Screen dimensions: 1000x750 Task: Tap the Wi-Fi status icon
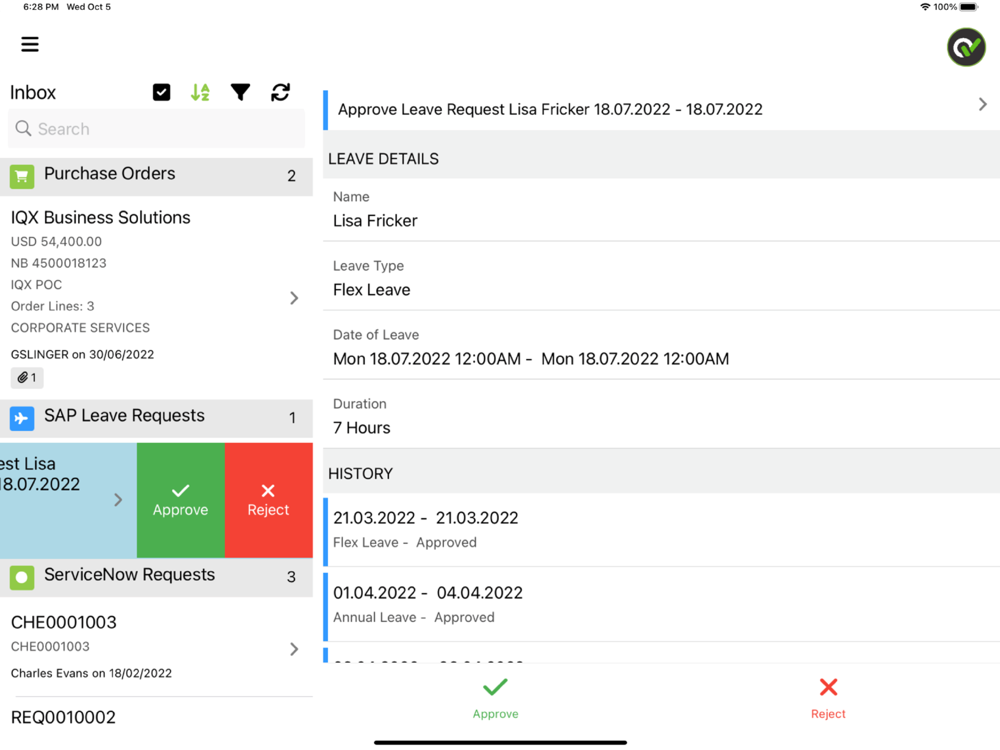925,7
